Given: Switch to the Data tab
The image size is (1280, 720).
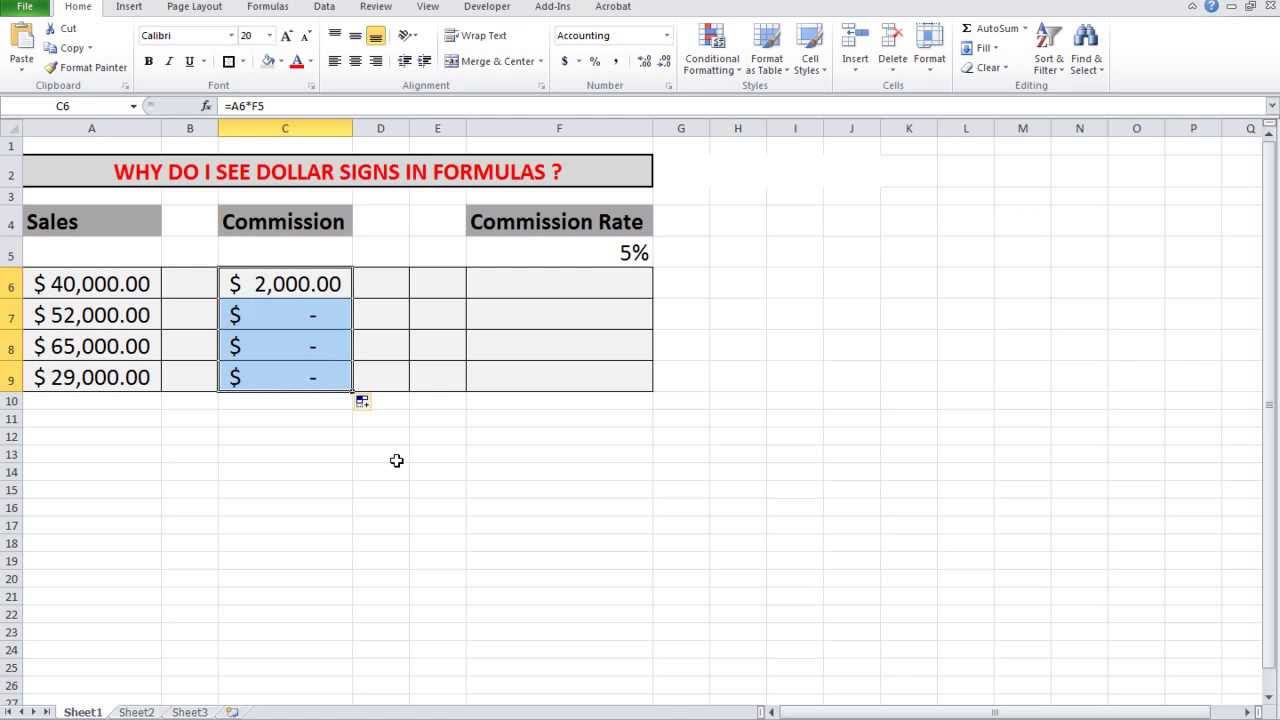Looking at the screenshot, I should [x=324, y=7].
